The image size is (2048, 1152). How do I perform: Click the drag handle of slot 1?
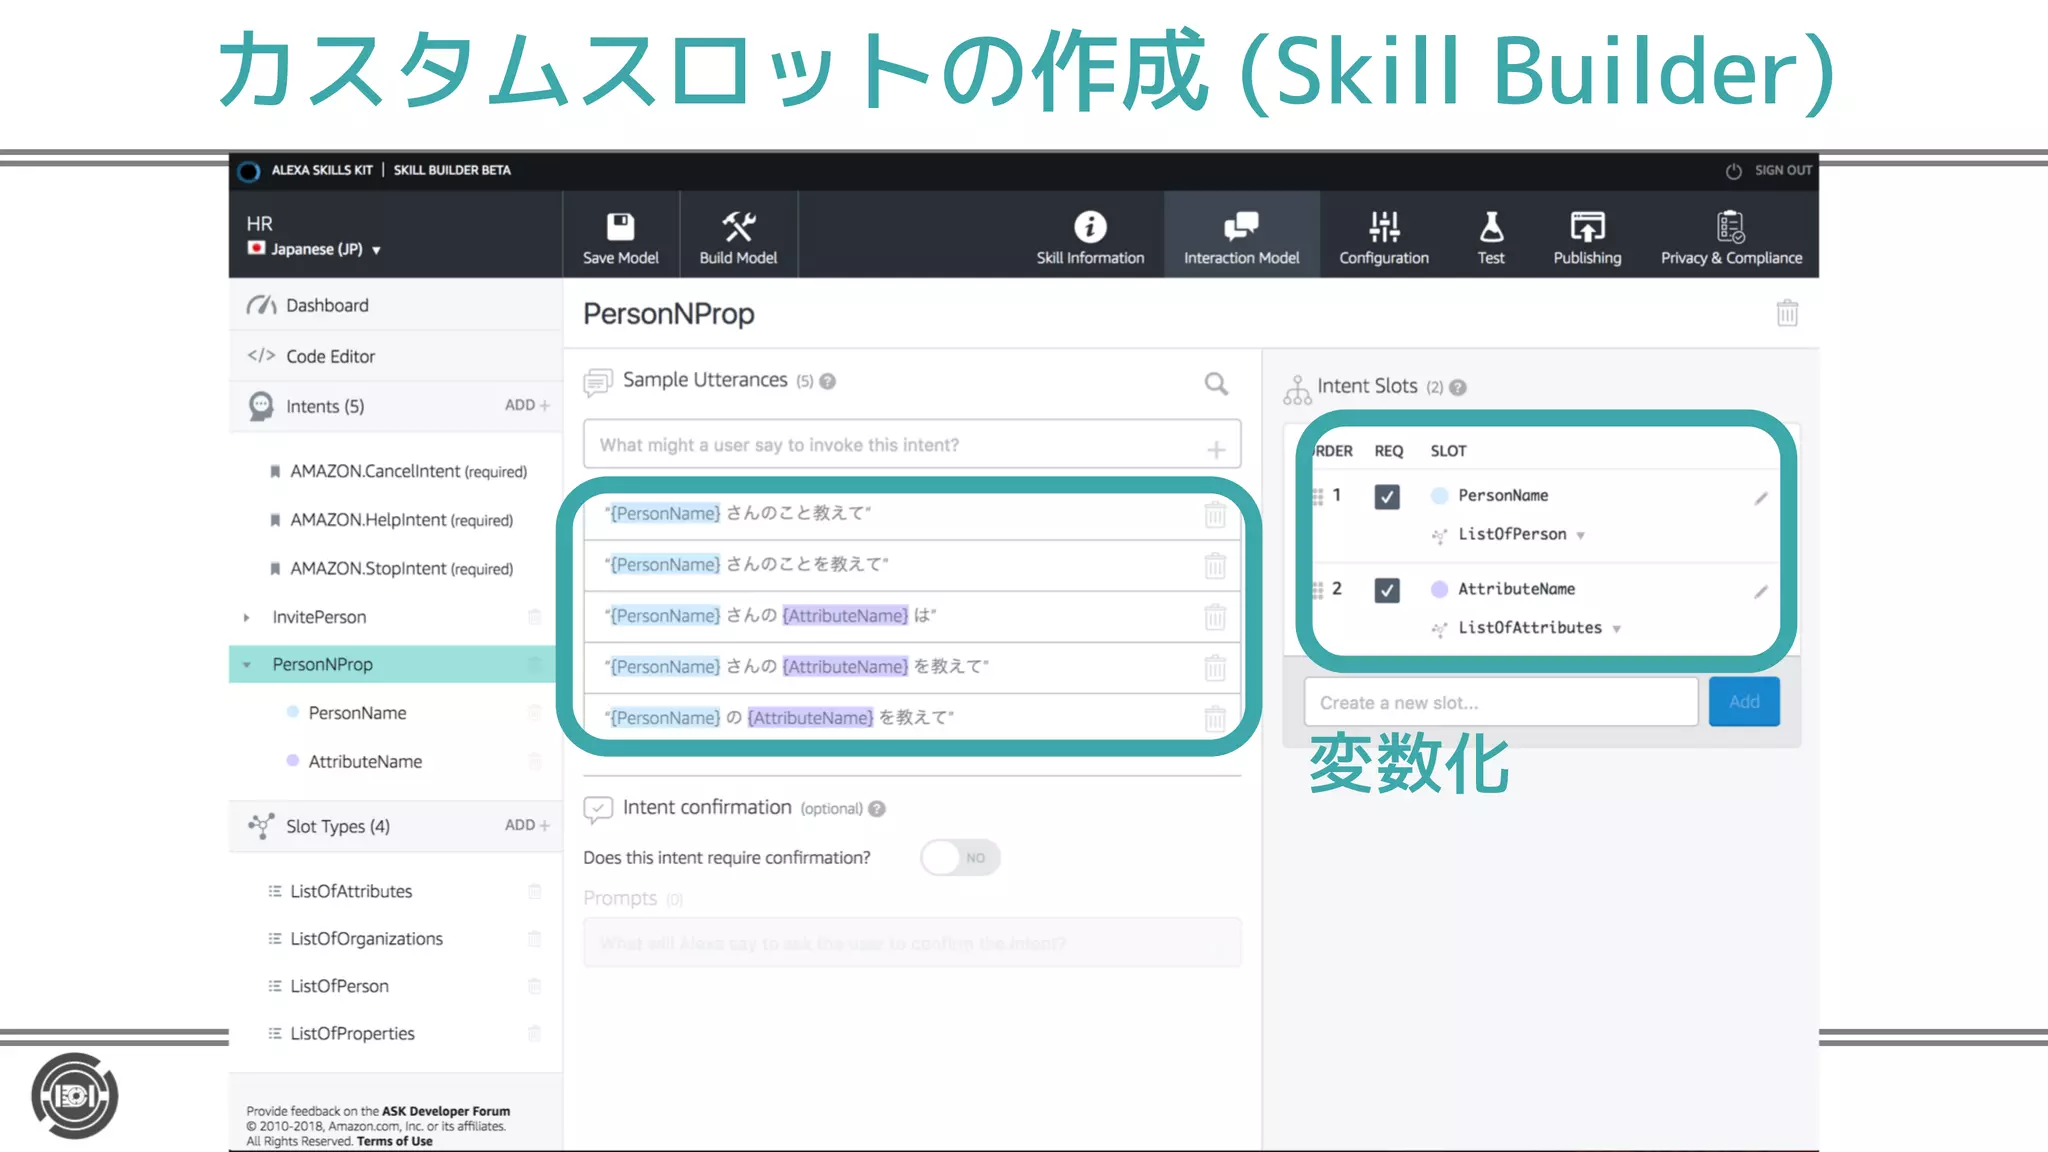point(1318,496)
